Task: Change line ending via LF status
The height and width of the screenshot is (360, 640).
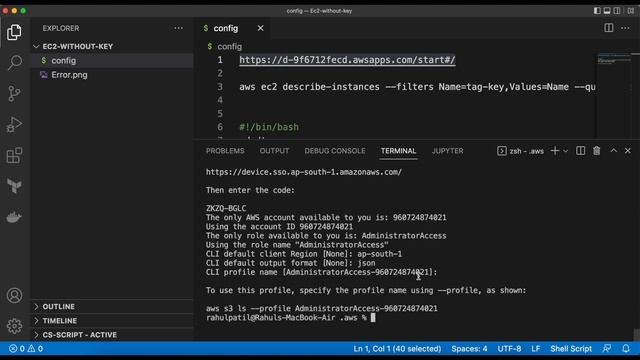Action: pos(536,349)
